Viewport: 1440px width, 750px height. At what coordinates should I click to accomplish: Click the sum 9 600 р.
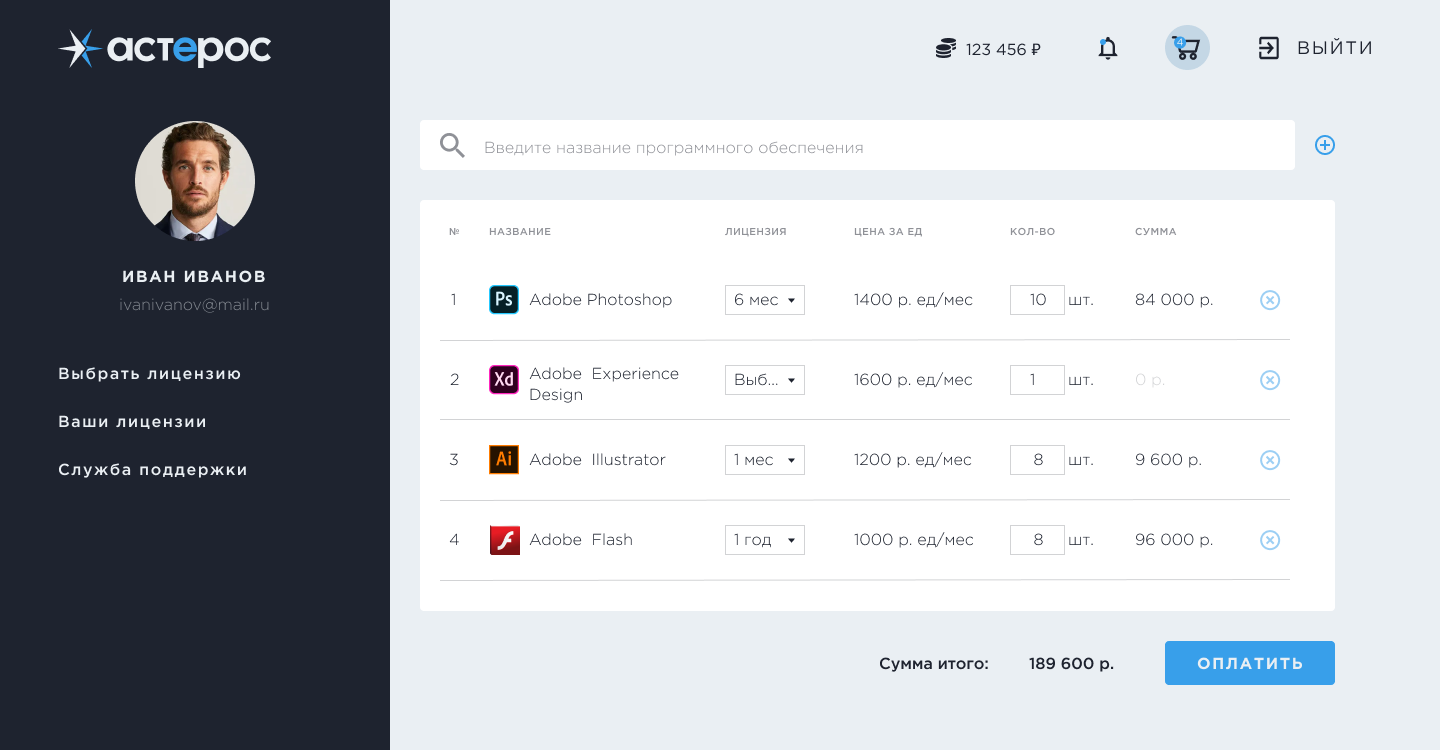click(x=1168, y=460)
